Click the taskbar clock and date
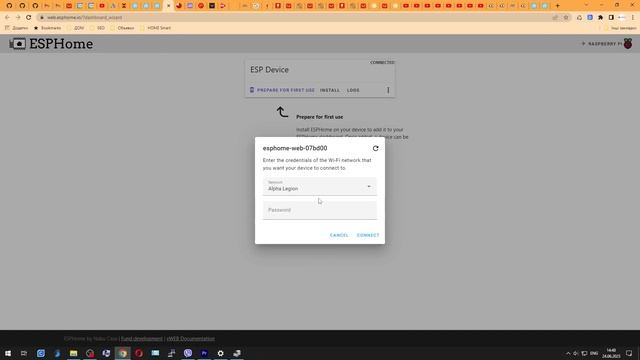The width and height of the screenshot is (640, 360). [x=611, y=353]
